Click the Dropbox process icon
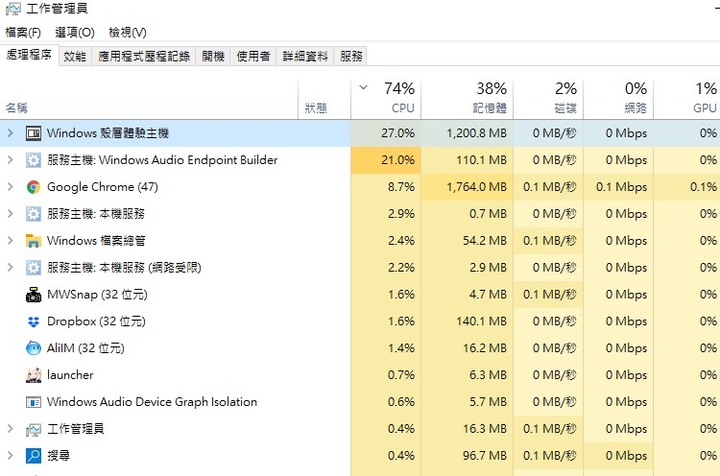The height and width of the screenshot is (476, 720). (x=33, y=321)
